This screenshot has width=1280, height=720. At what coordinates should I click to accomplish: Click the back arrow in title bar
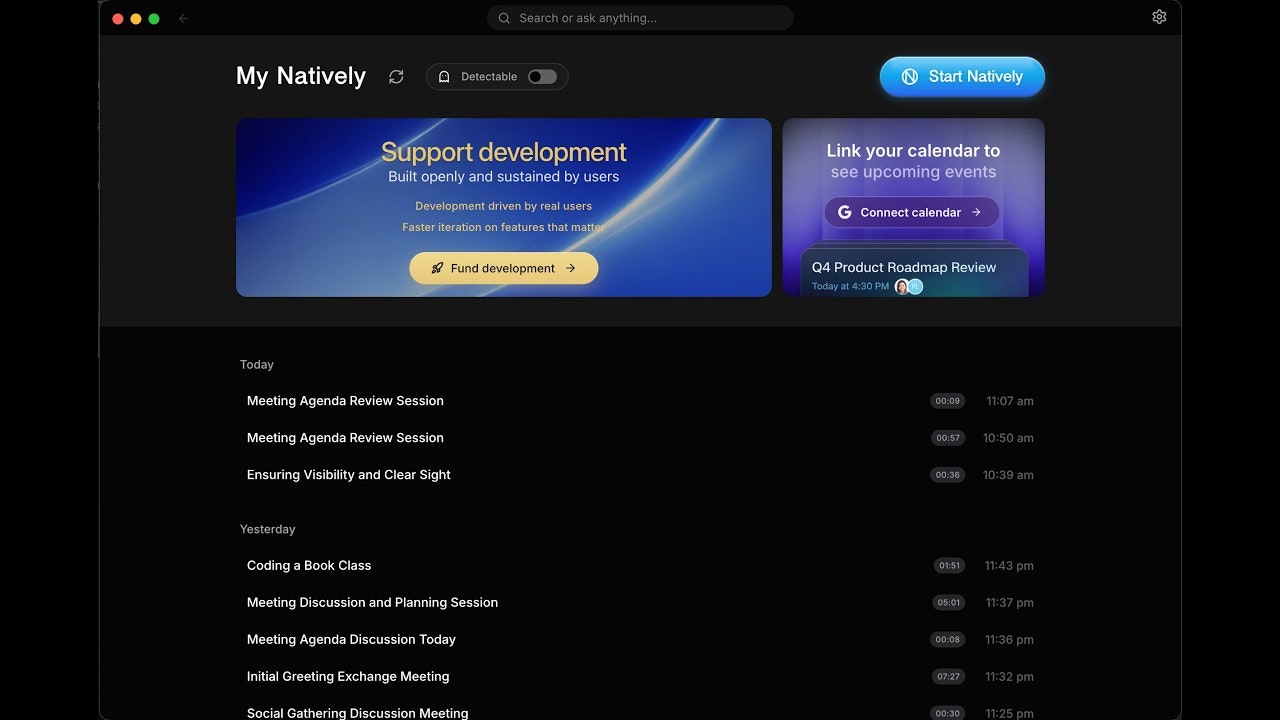click(x=183, y=18)
